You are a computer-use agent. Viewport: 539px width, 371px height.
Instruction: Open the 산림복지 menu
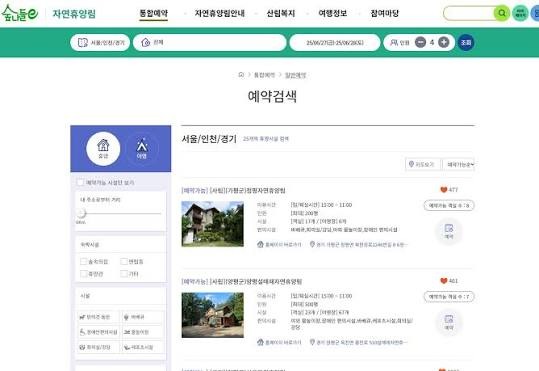(x=281, y=13)
